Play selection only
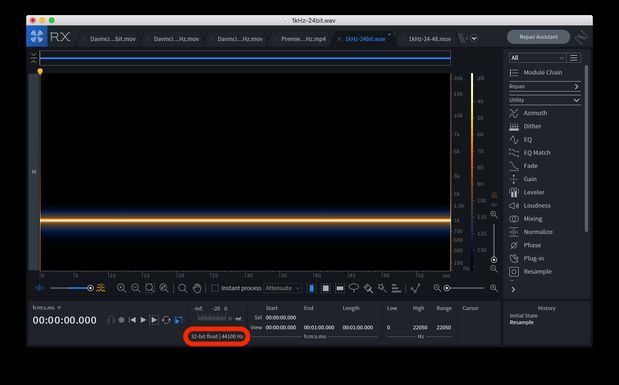619x385 pixels. [154, 320]
